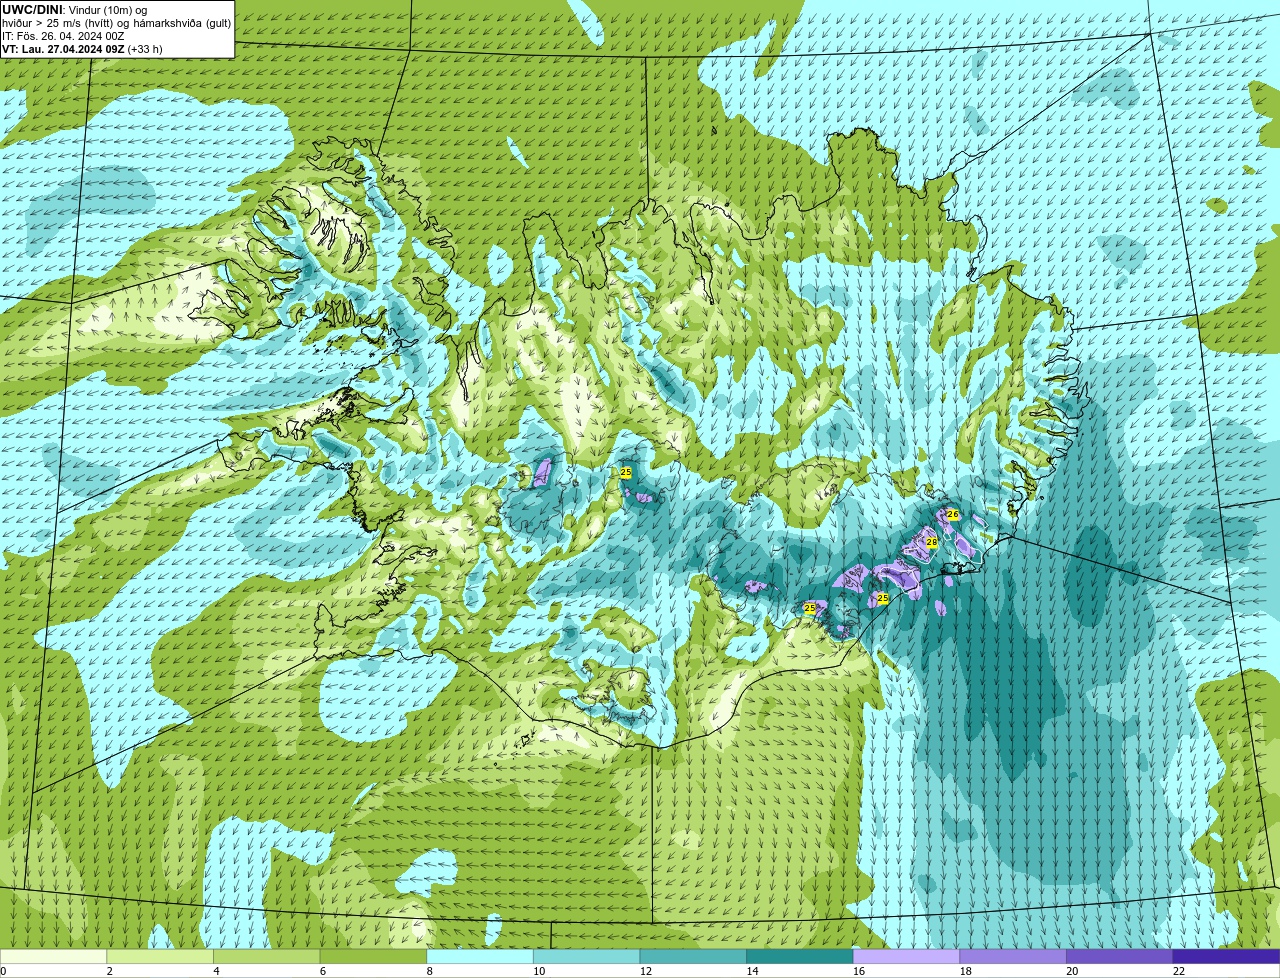Click the pale yellow 0–2 m/s legend swatch
1280x978 pixels.
click(53, 956)
